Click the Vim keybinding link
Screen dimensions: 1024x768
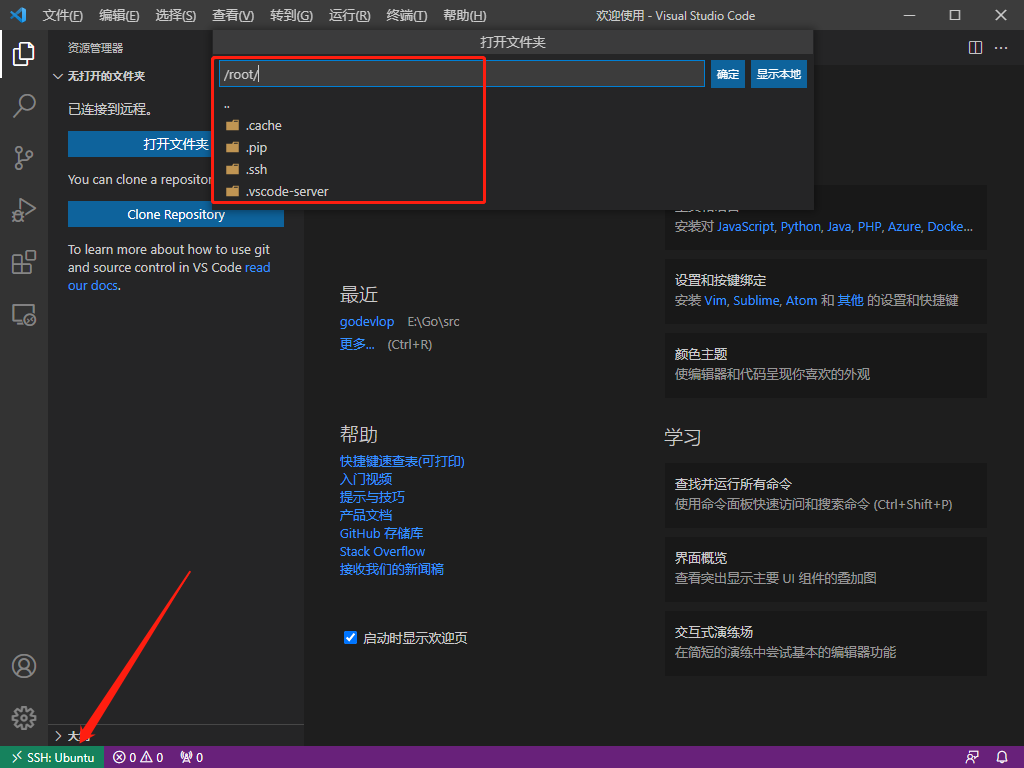715,300
